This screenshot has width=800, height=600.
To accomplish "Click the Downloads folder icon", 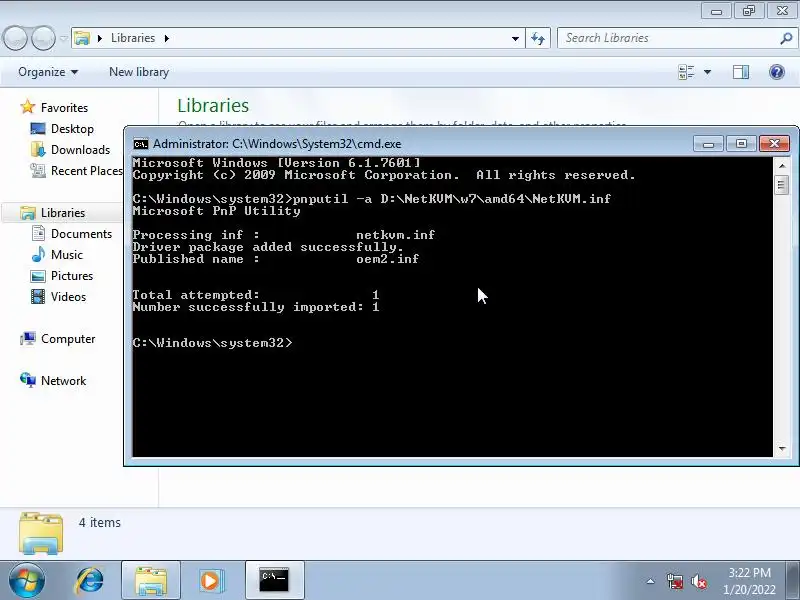I will (38, 149).
